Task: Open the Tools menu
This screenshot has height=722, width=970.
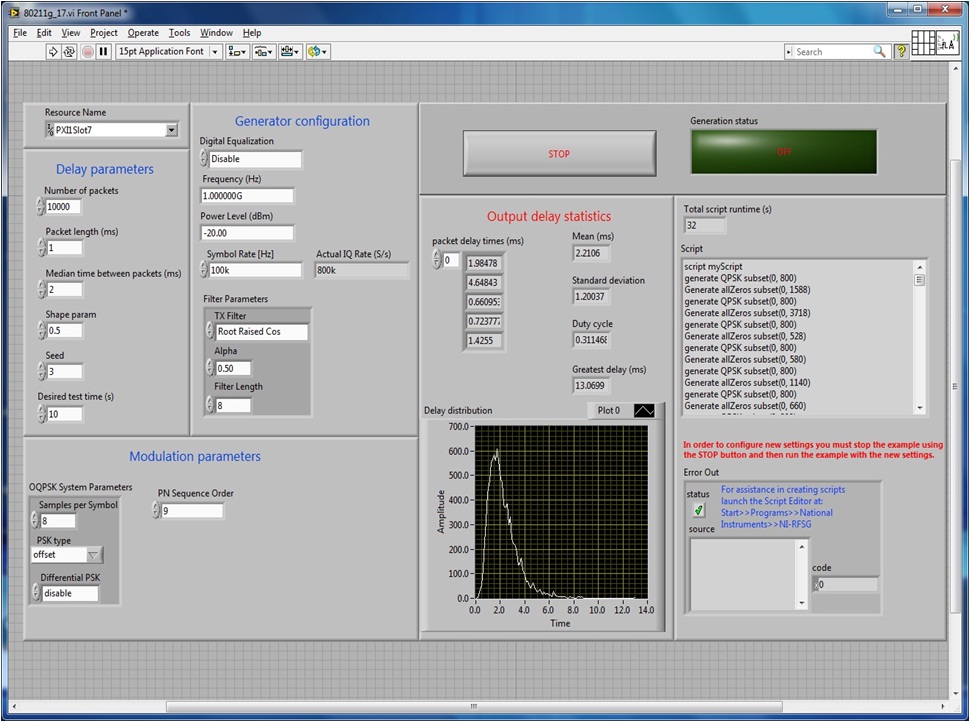Action: click(x=179, y=33)
